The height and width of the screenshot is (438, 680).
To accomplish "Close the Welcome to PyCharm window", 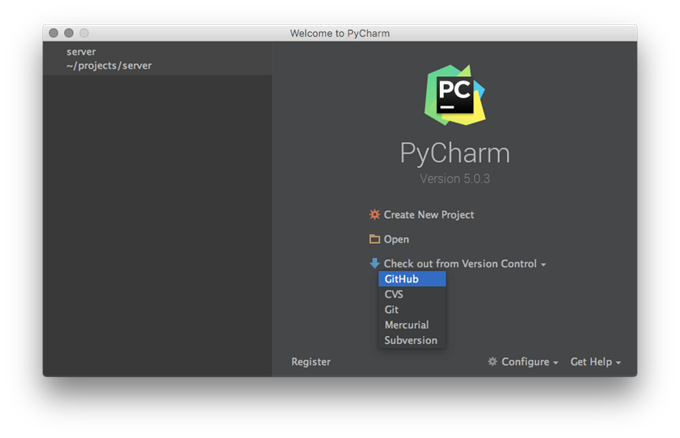I will 53,33.
